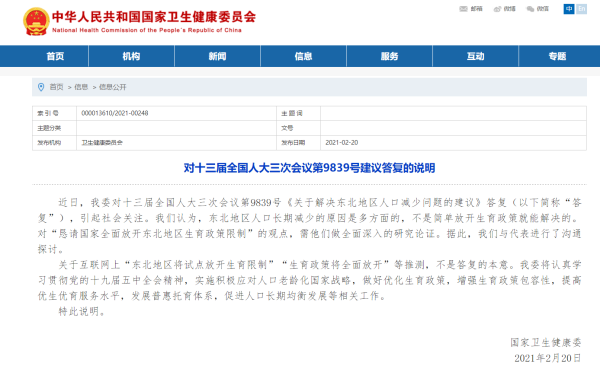This screenshot has height=375, width=600.
Task: Click the mail envelope icon
Action: 463,9
